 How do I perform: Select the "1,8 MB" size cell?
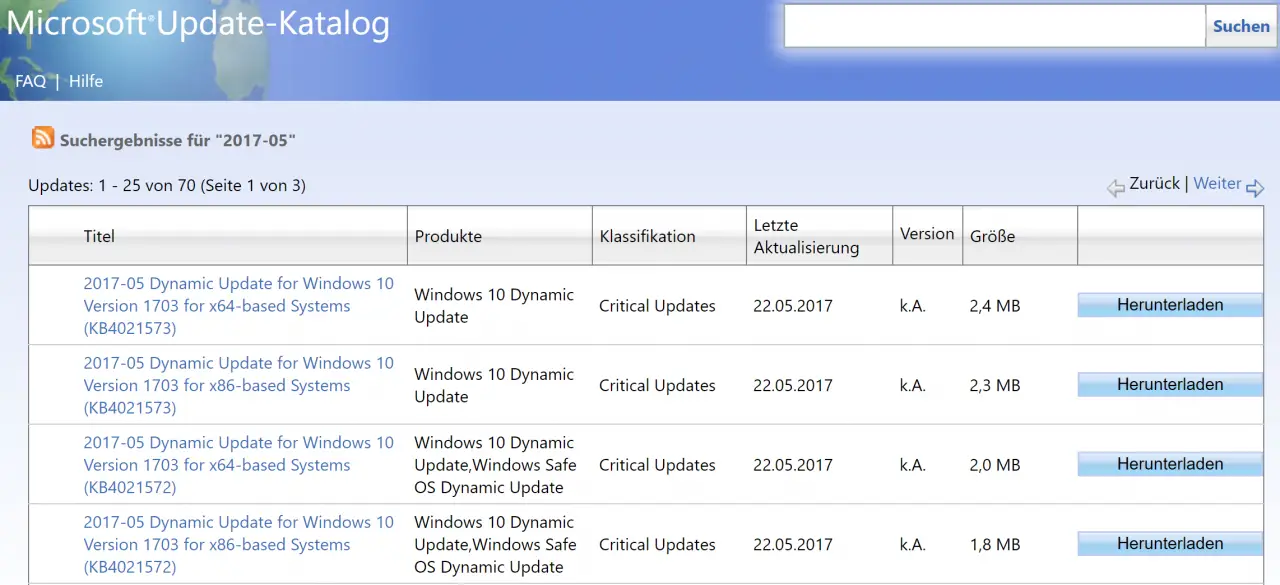click(995, 545)
